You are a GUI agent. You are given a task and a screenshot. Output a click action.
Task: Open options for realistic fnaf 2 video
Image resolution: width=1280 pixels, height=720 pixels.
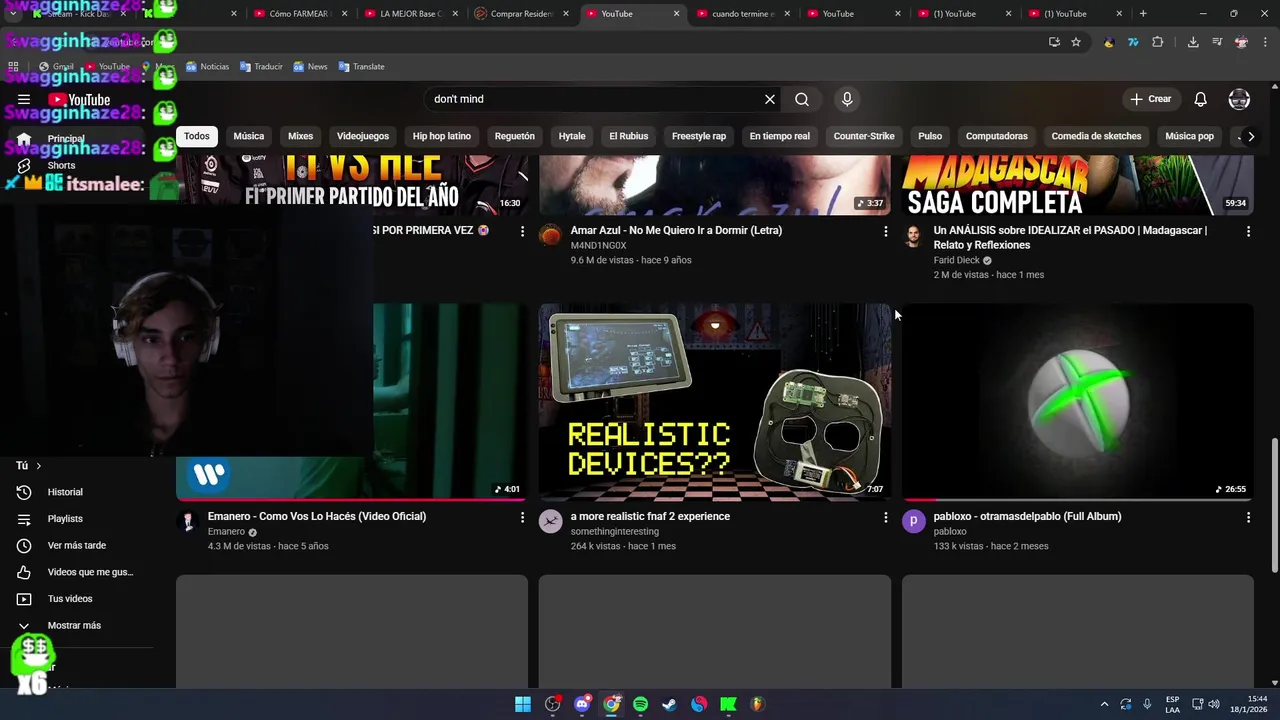[885, 517]
